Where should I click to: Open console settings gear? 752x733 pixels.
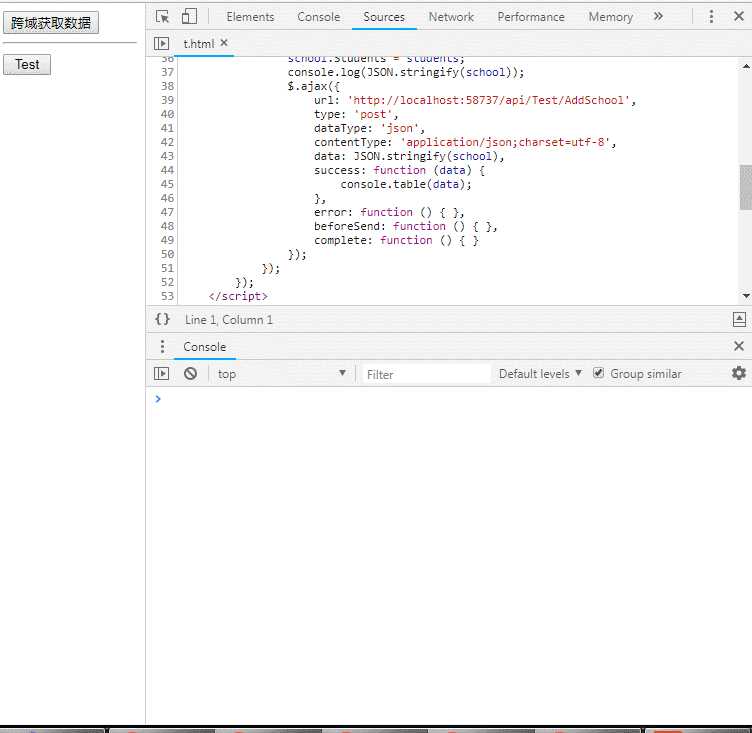click(x=739, y=373)
